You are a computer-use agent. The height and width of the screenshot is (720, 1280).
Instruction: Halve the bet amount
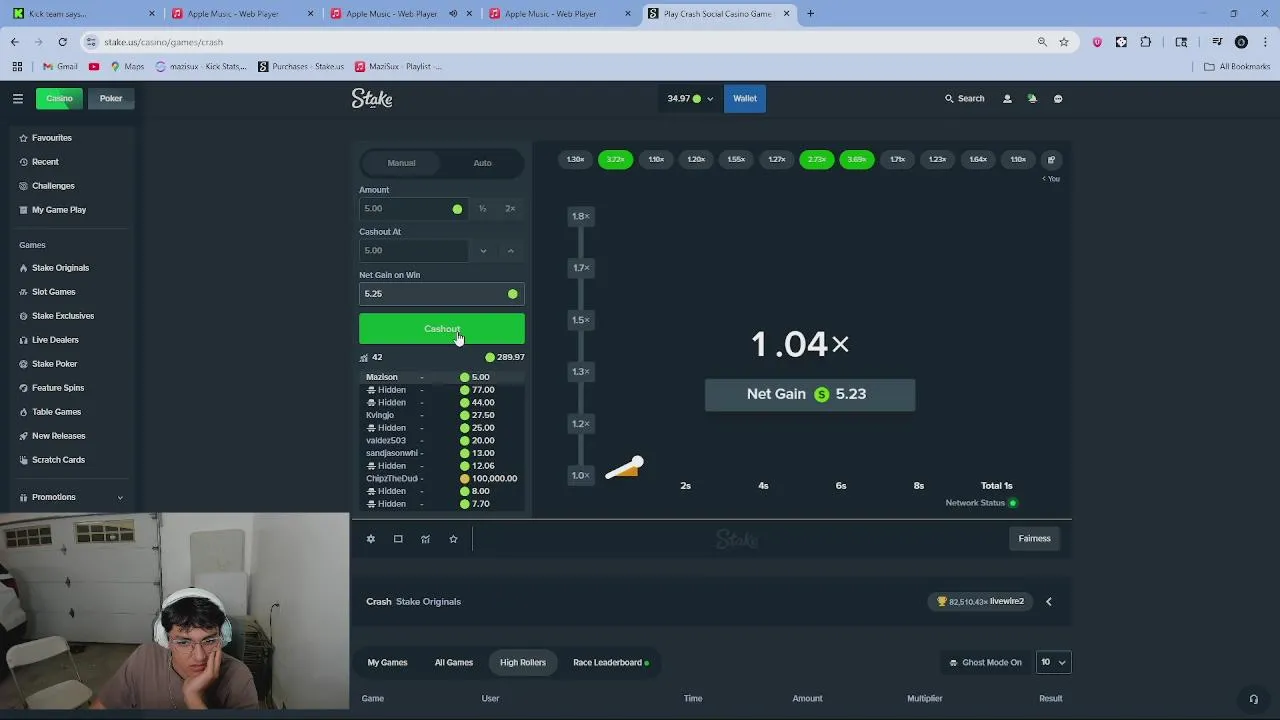point(482,209)
